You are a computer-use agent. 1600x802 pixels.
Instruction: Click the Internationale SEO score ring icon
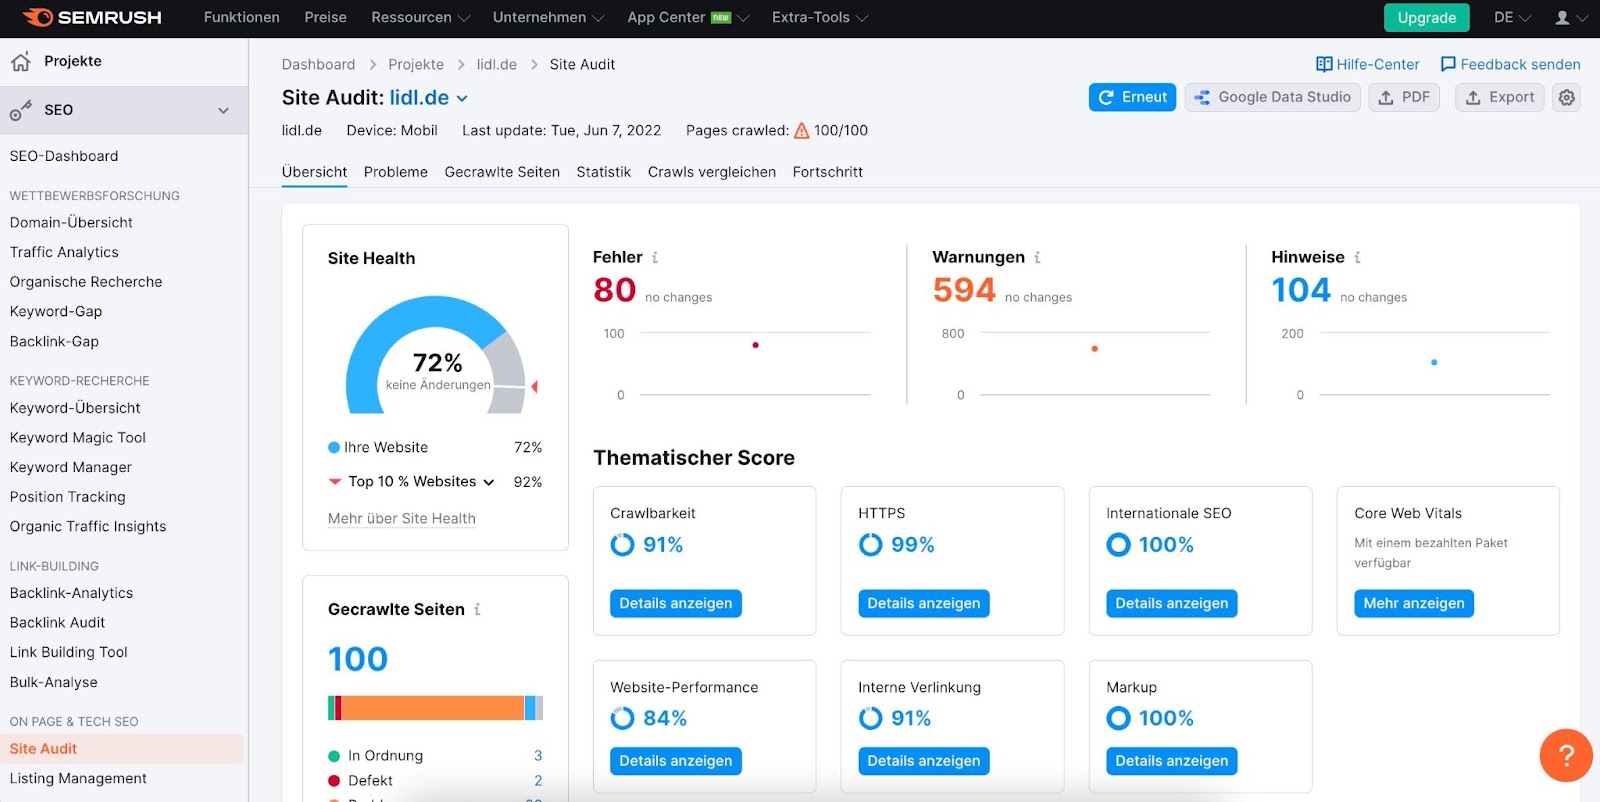point(1118,545)
